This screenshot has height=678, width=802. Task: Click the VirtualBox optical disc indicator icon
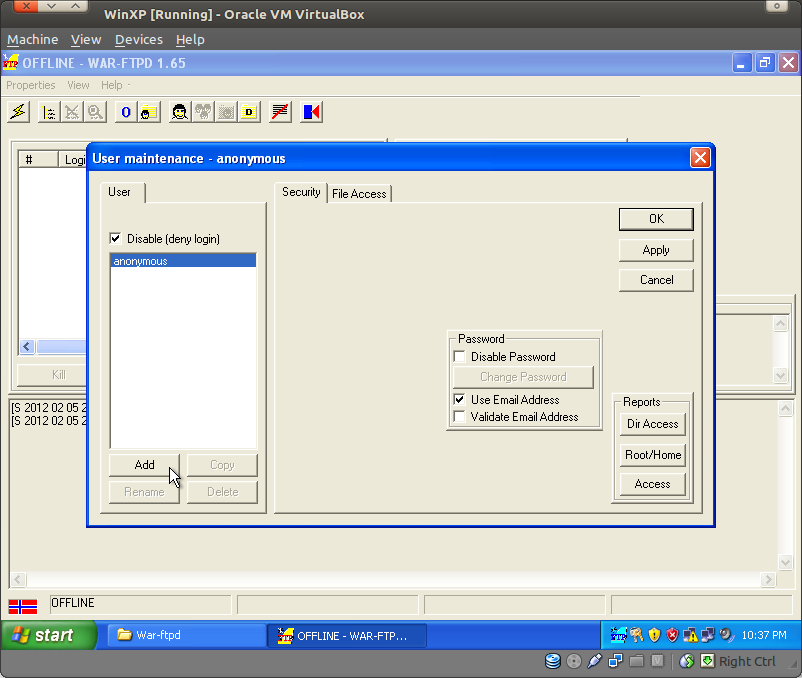tap(574, 661)
